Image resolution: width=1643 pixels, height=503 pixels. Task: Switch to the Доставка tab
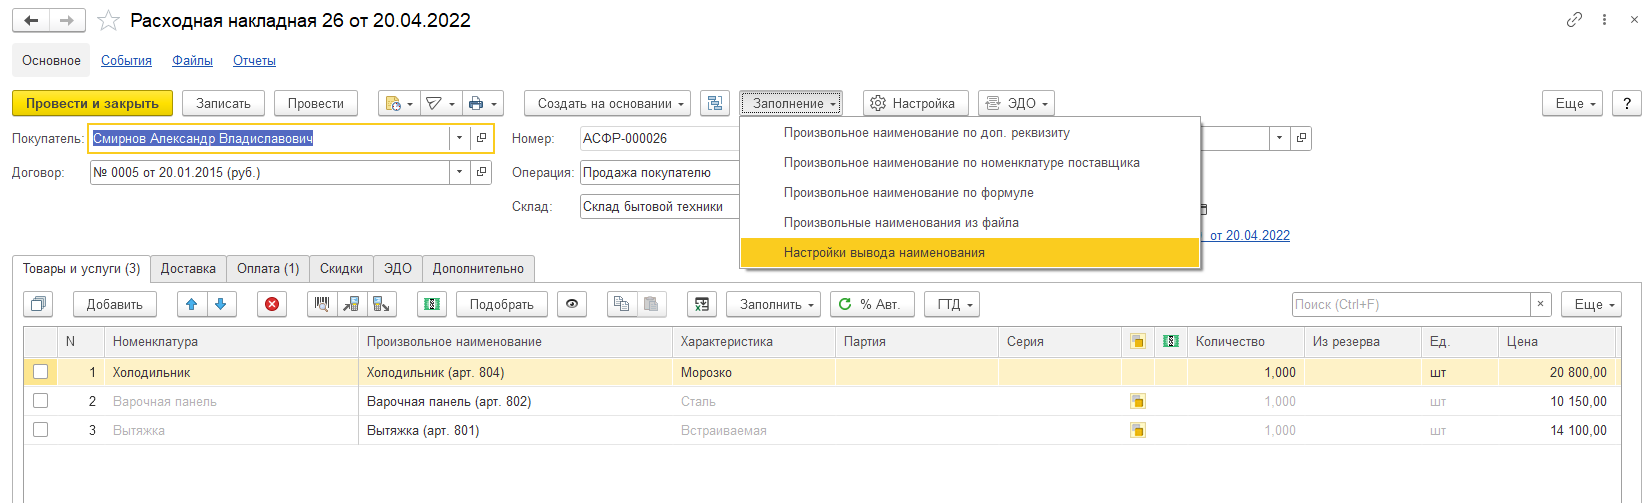tap(188, 268)
